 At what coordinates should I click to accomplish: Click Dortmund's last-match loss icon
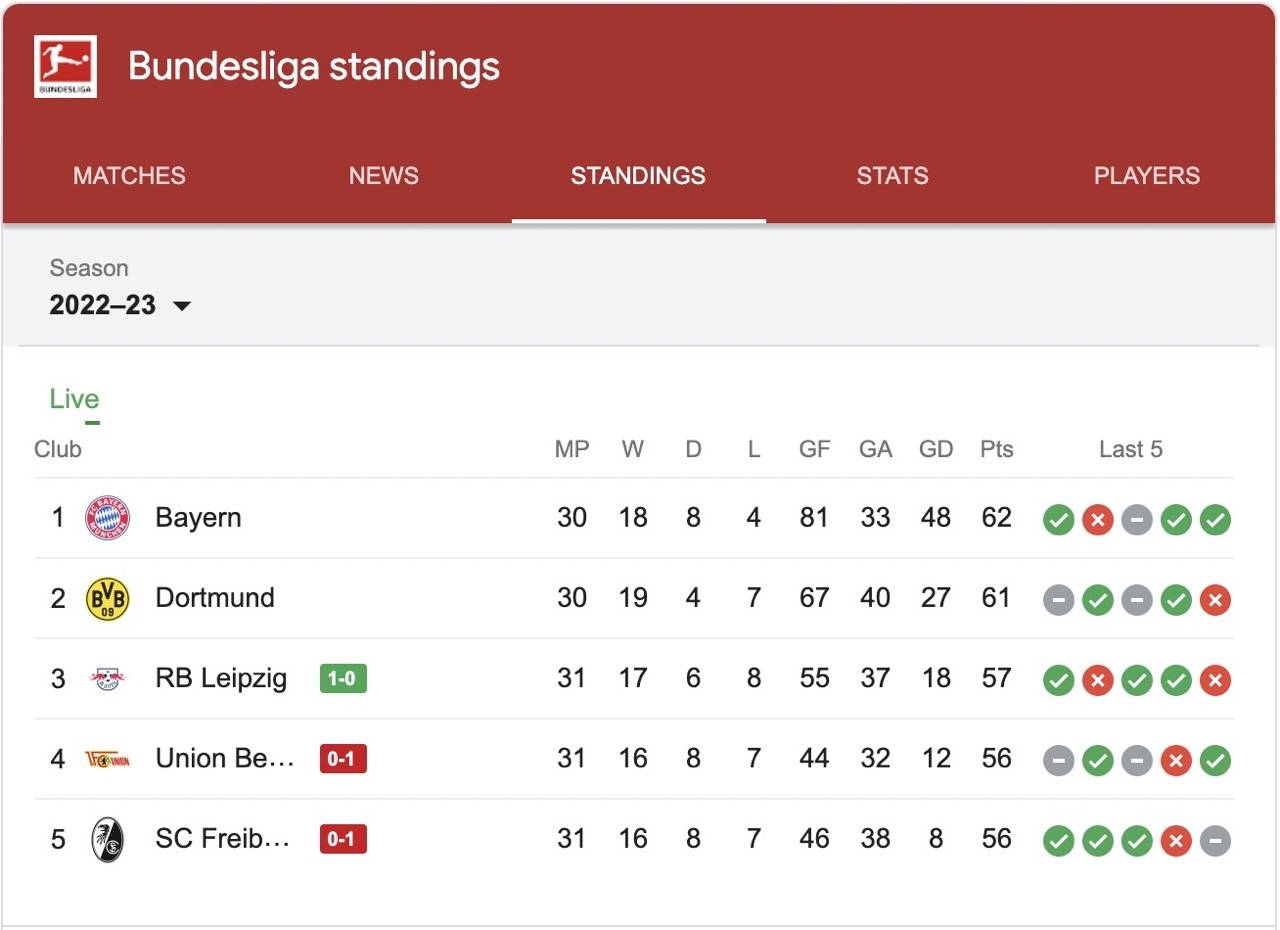pyautogui.click(x=1215, y=600)
